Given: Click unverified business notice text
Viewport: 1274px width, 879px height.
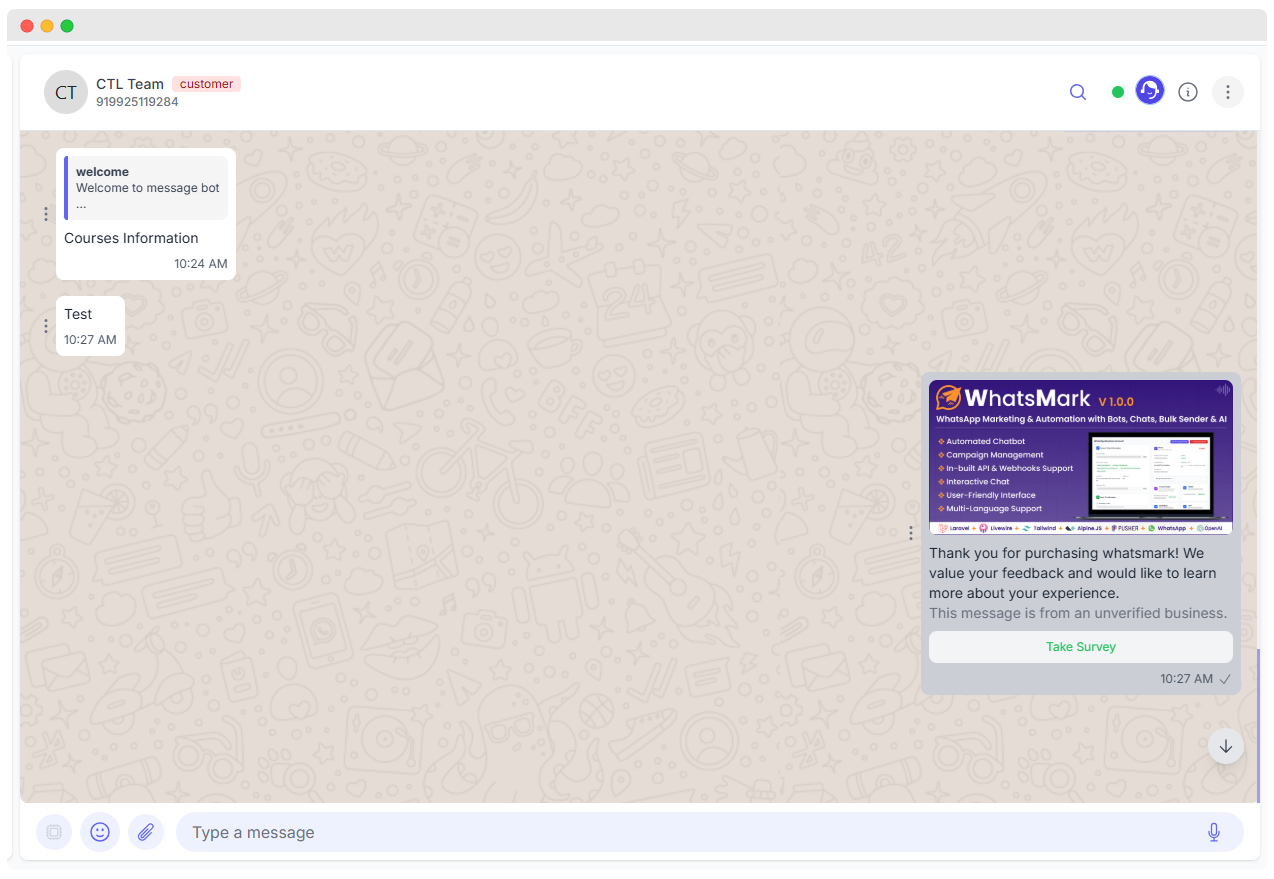Looking at the screenshot, I should 1078,613.
